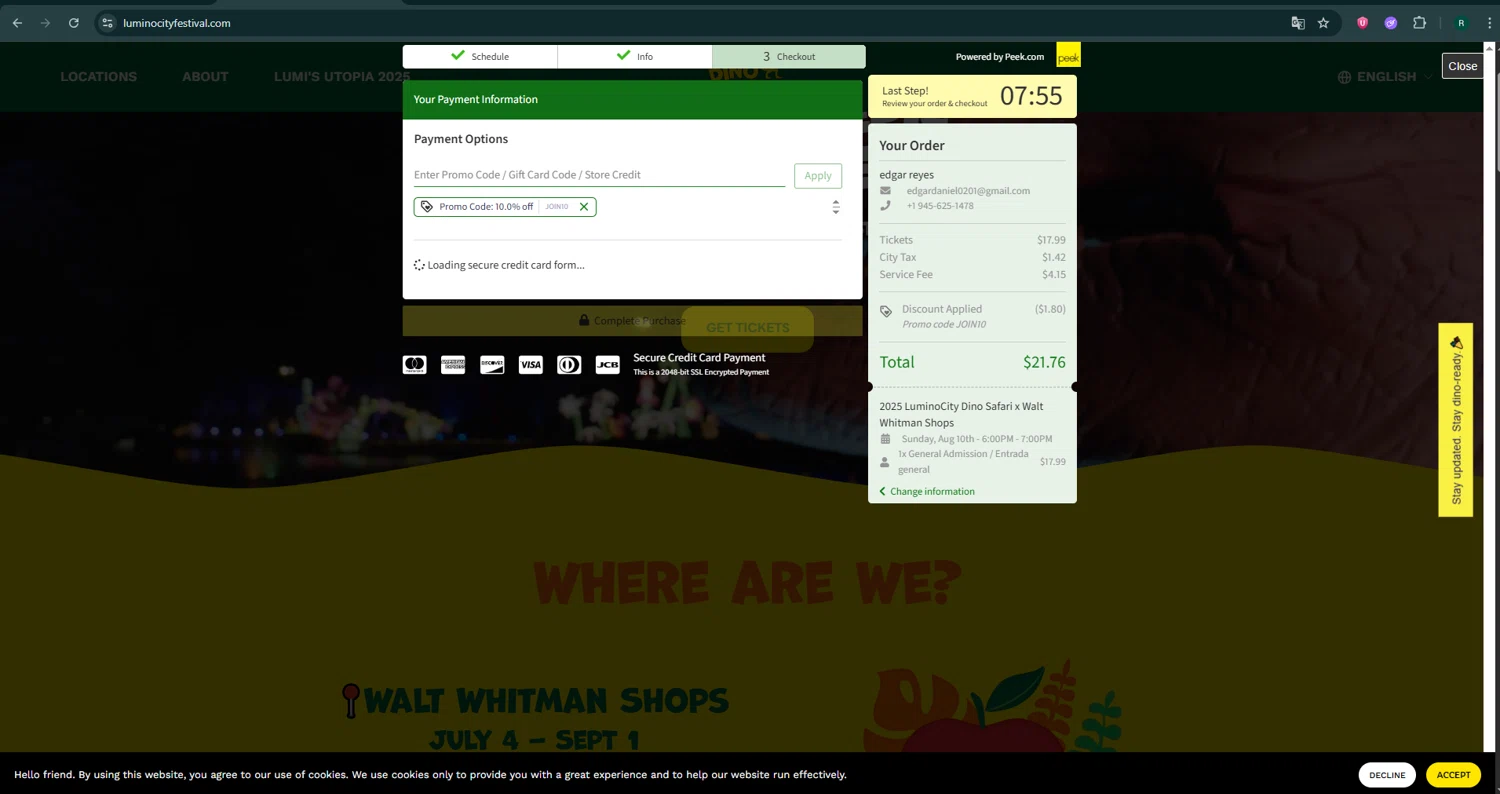Viewport: 1500px width, 794px height.
Task: Open LUMI'S UTOPIA 2025 menu item
Action: tap(342, 77)
